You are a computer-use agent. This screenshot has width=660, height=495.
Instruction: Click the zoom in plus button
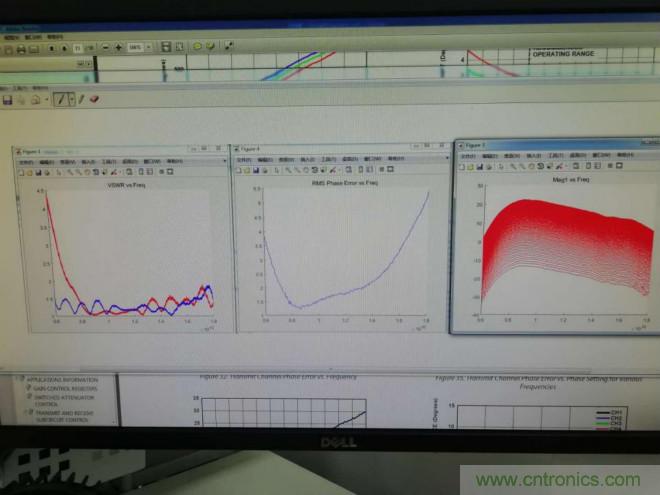118,48
